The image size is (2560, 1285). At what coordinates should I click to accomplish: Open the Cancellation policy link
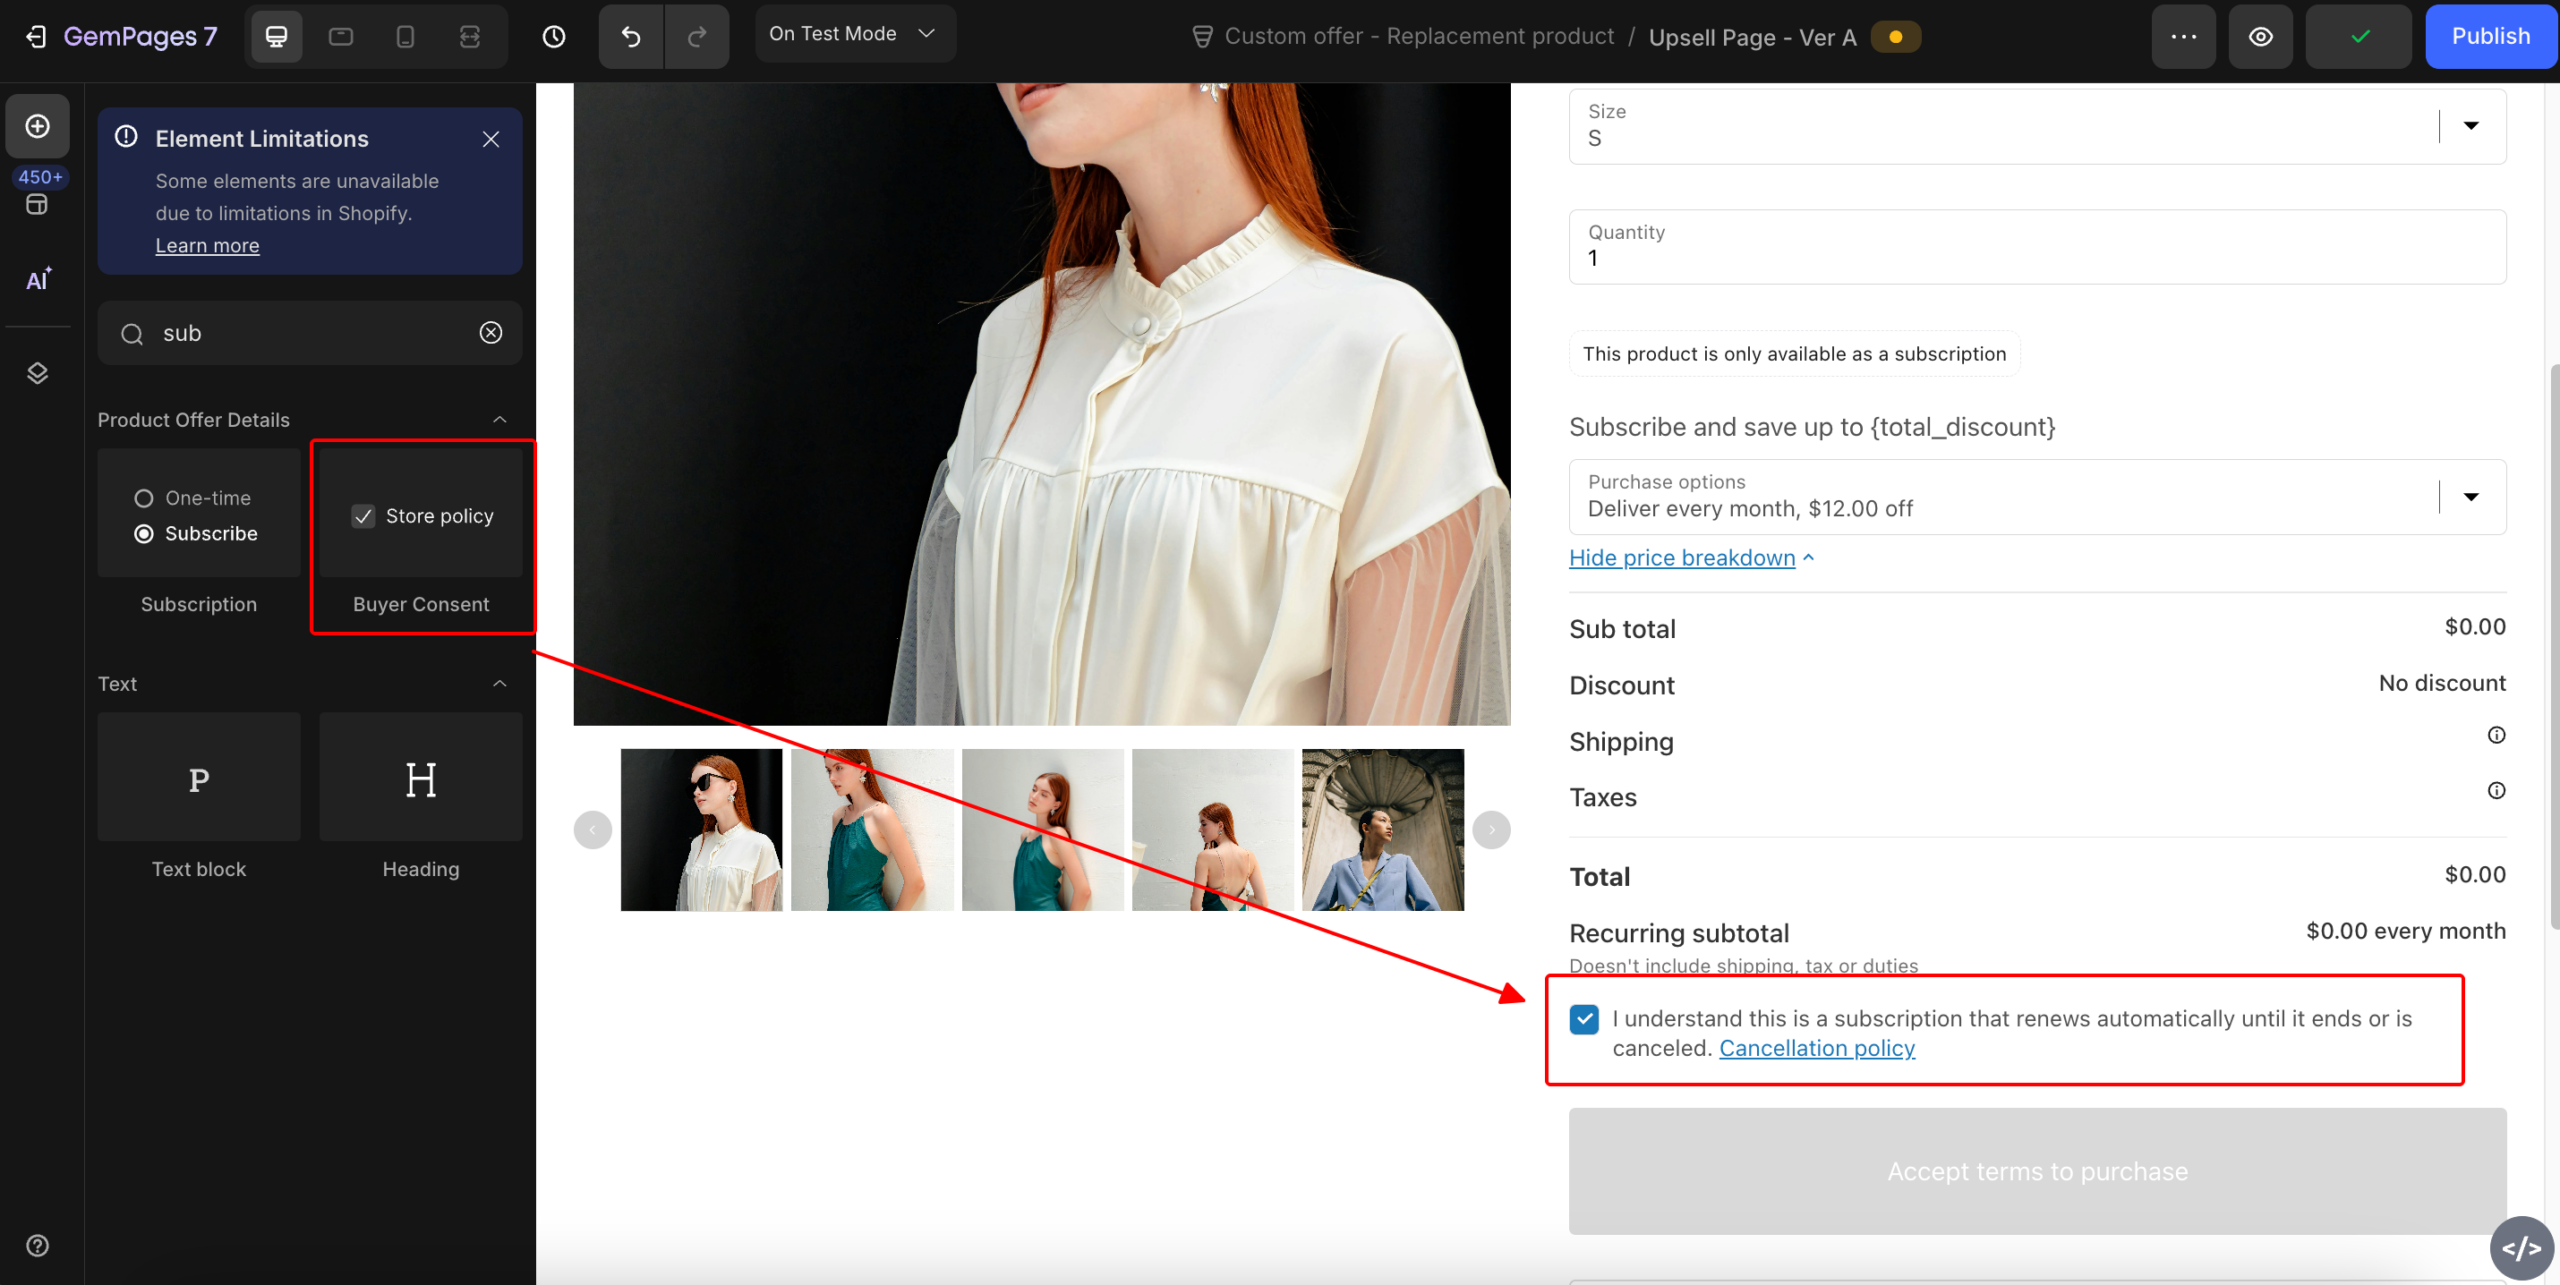tap(1817, 1048)
